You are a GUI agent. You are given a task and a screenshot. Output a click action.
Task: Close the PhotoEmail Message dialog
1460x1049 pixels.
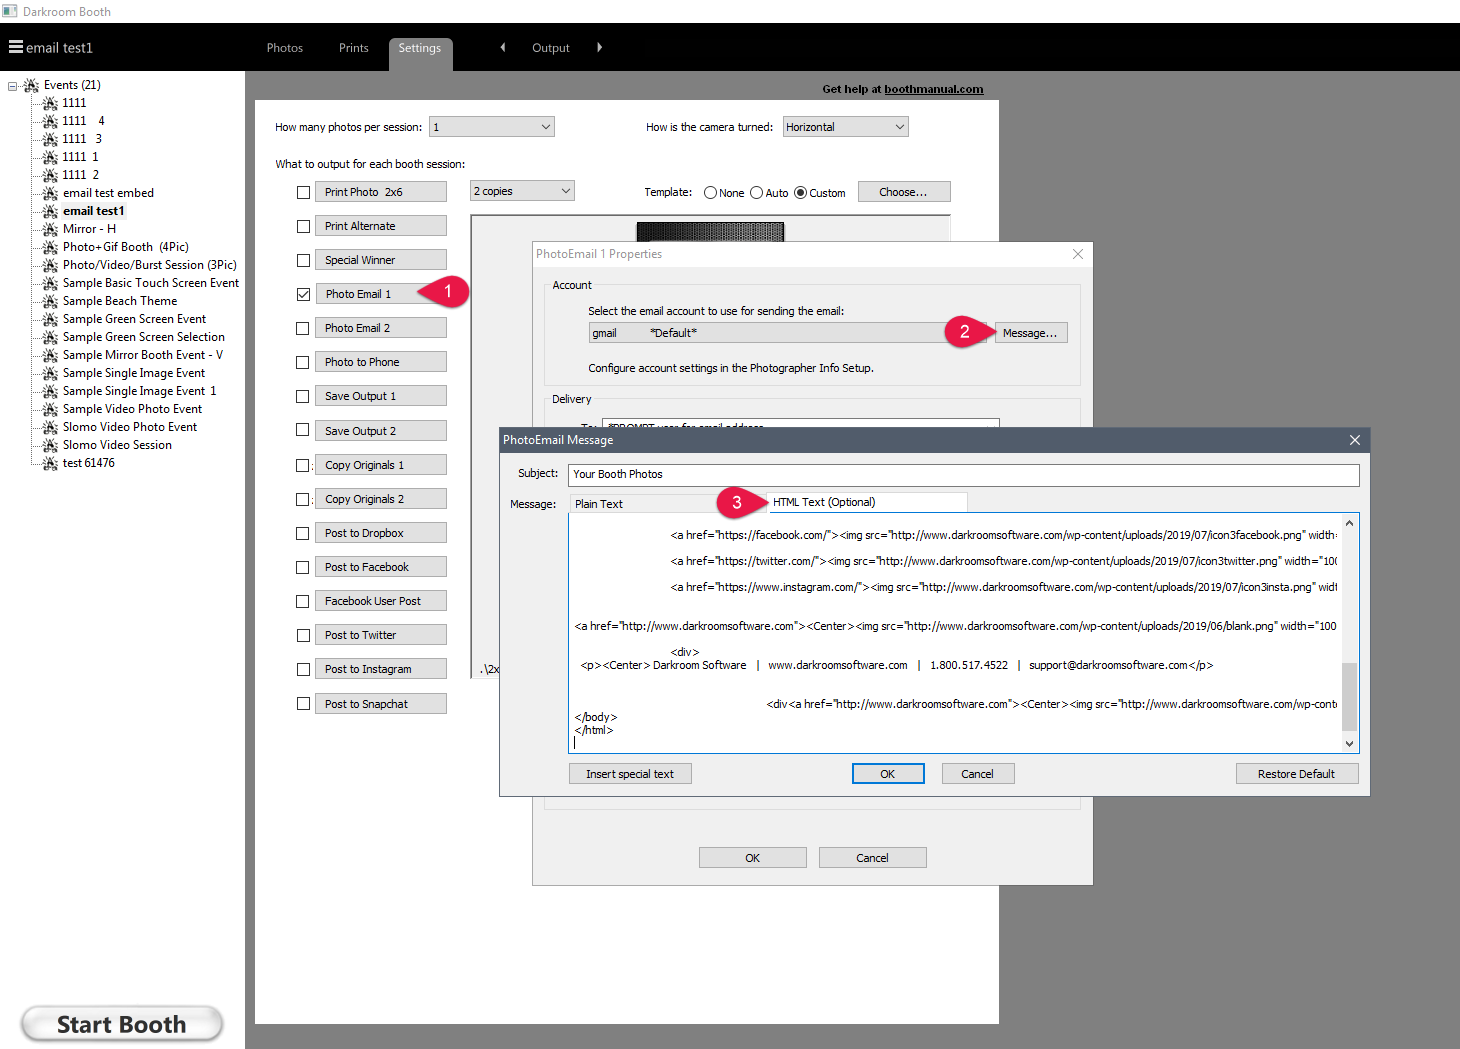(1354, 440)
